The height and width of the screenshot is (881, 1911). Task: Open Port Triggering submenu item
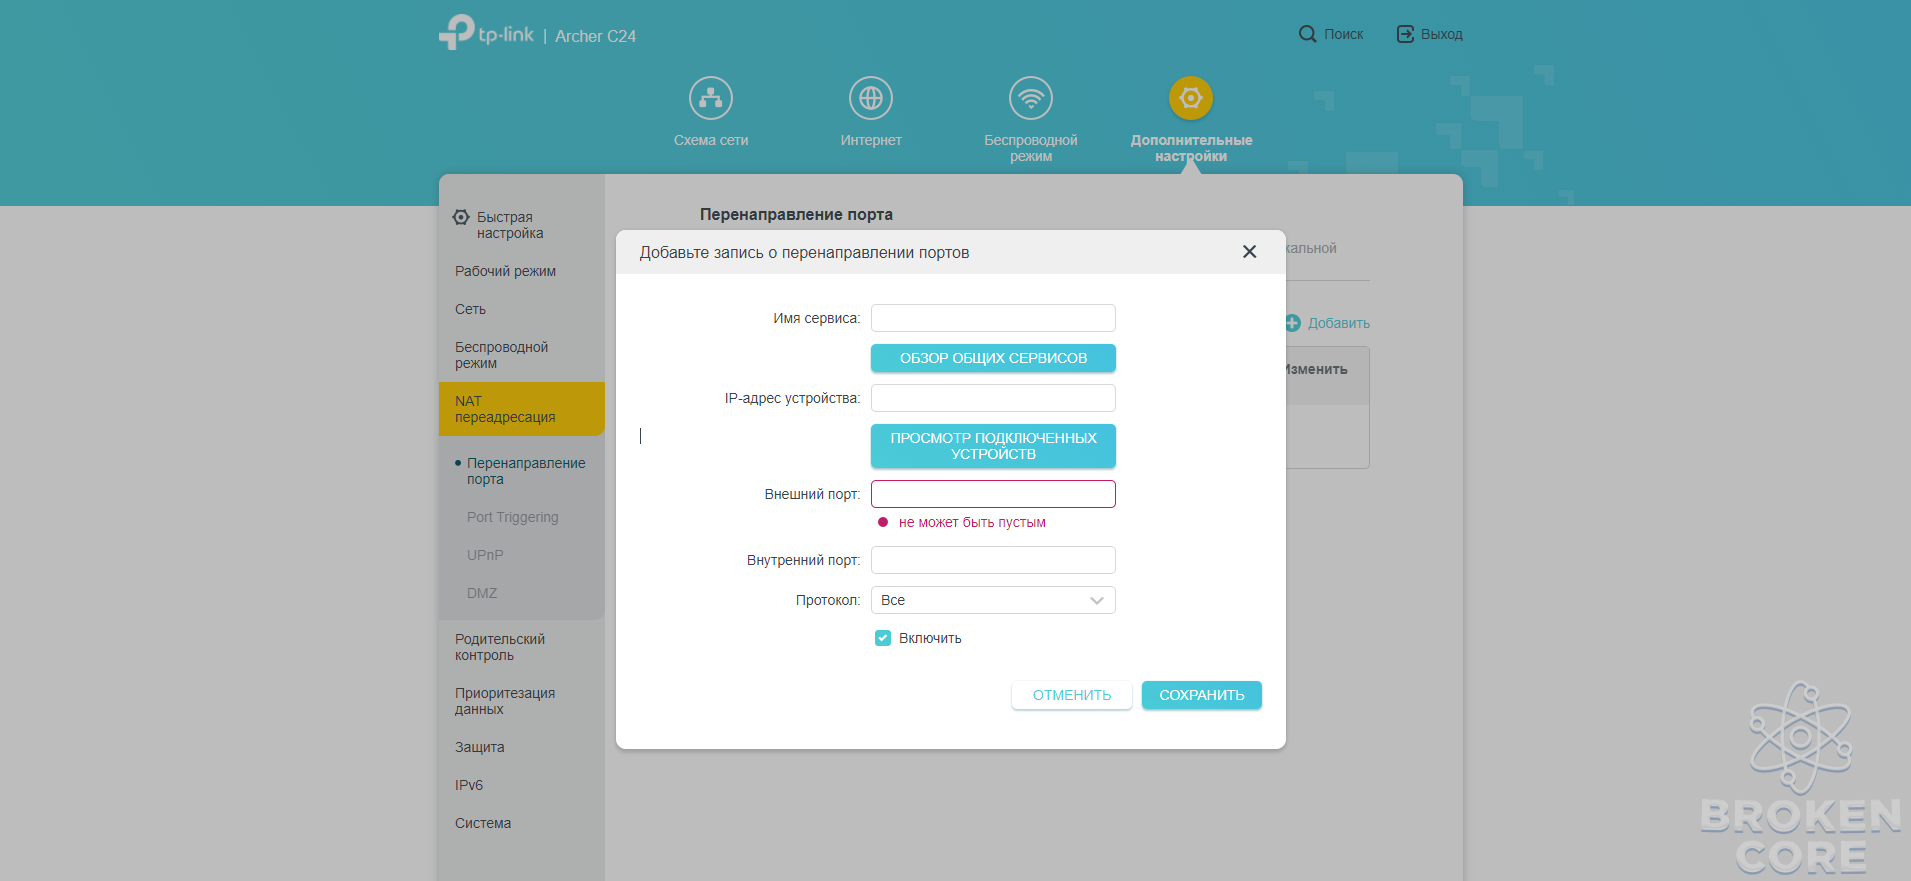[512, 517]
